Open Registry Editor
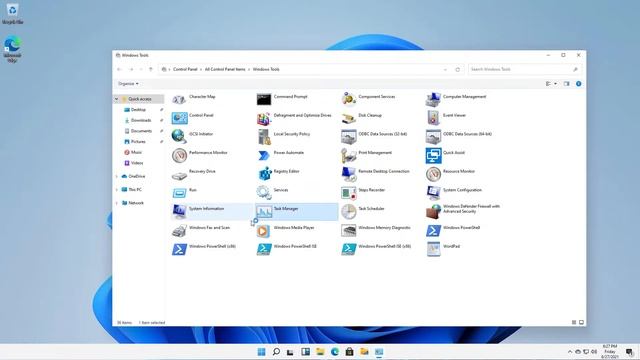Viewport: 640px width, 360px height. click(278, 173)
